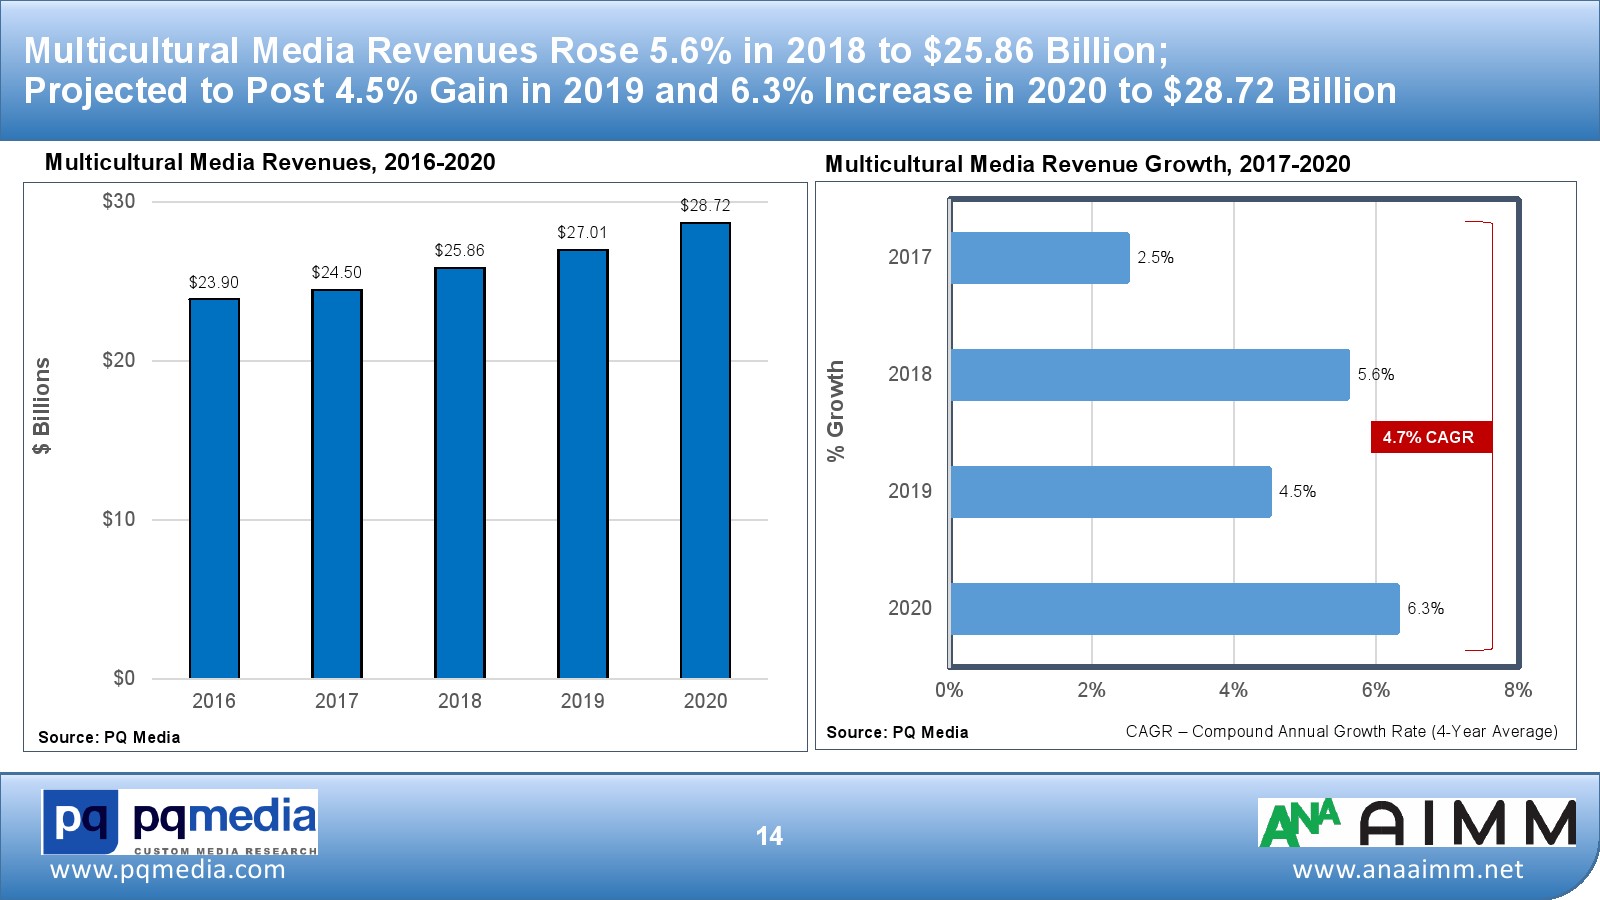The width and height of the screenshot is (1600, 900).
Task: Select the CAGR footnote text
Action: 1341,731
